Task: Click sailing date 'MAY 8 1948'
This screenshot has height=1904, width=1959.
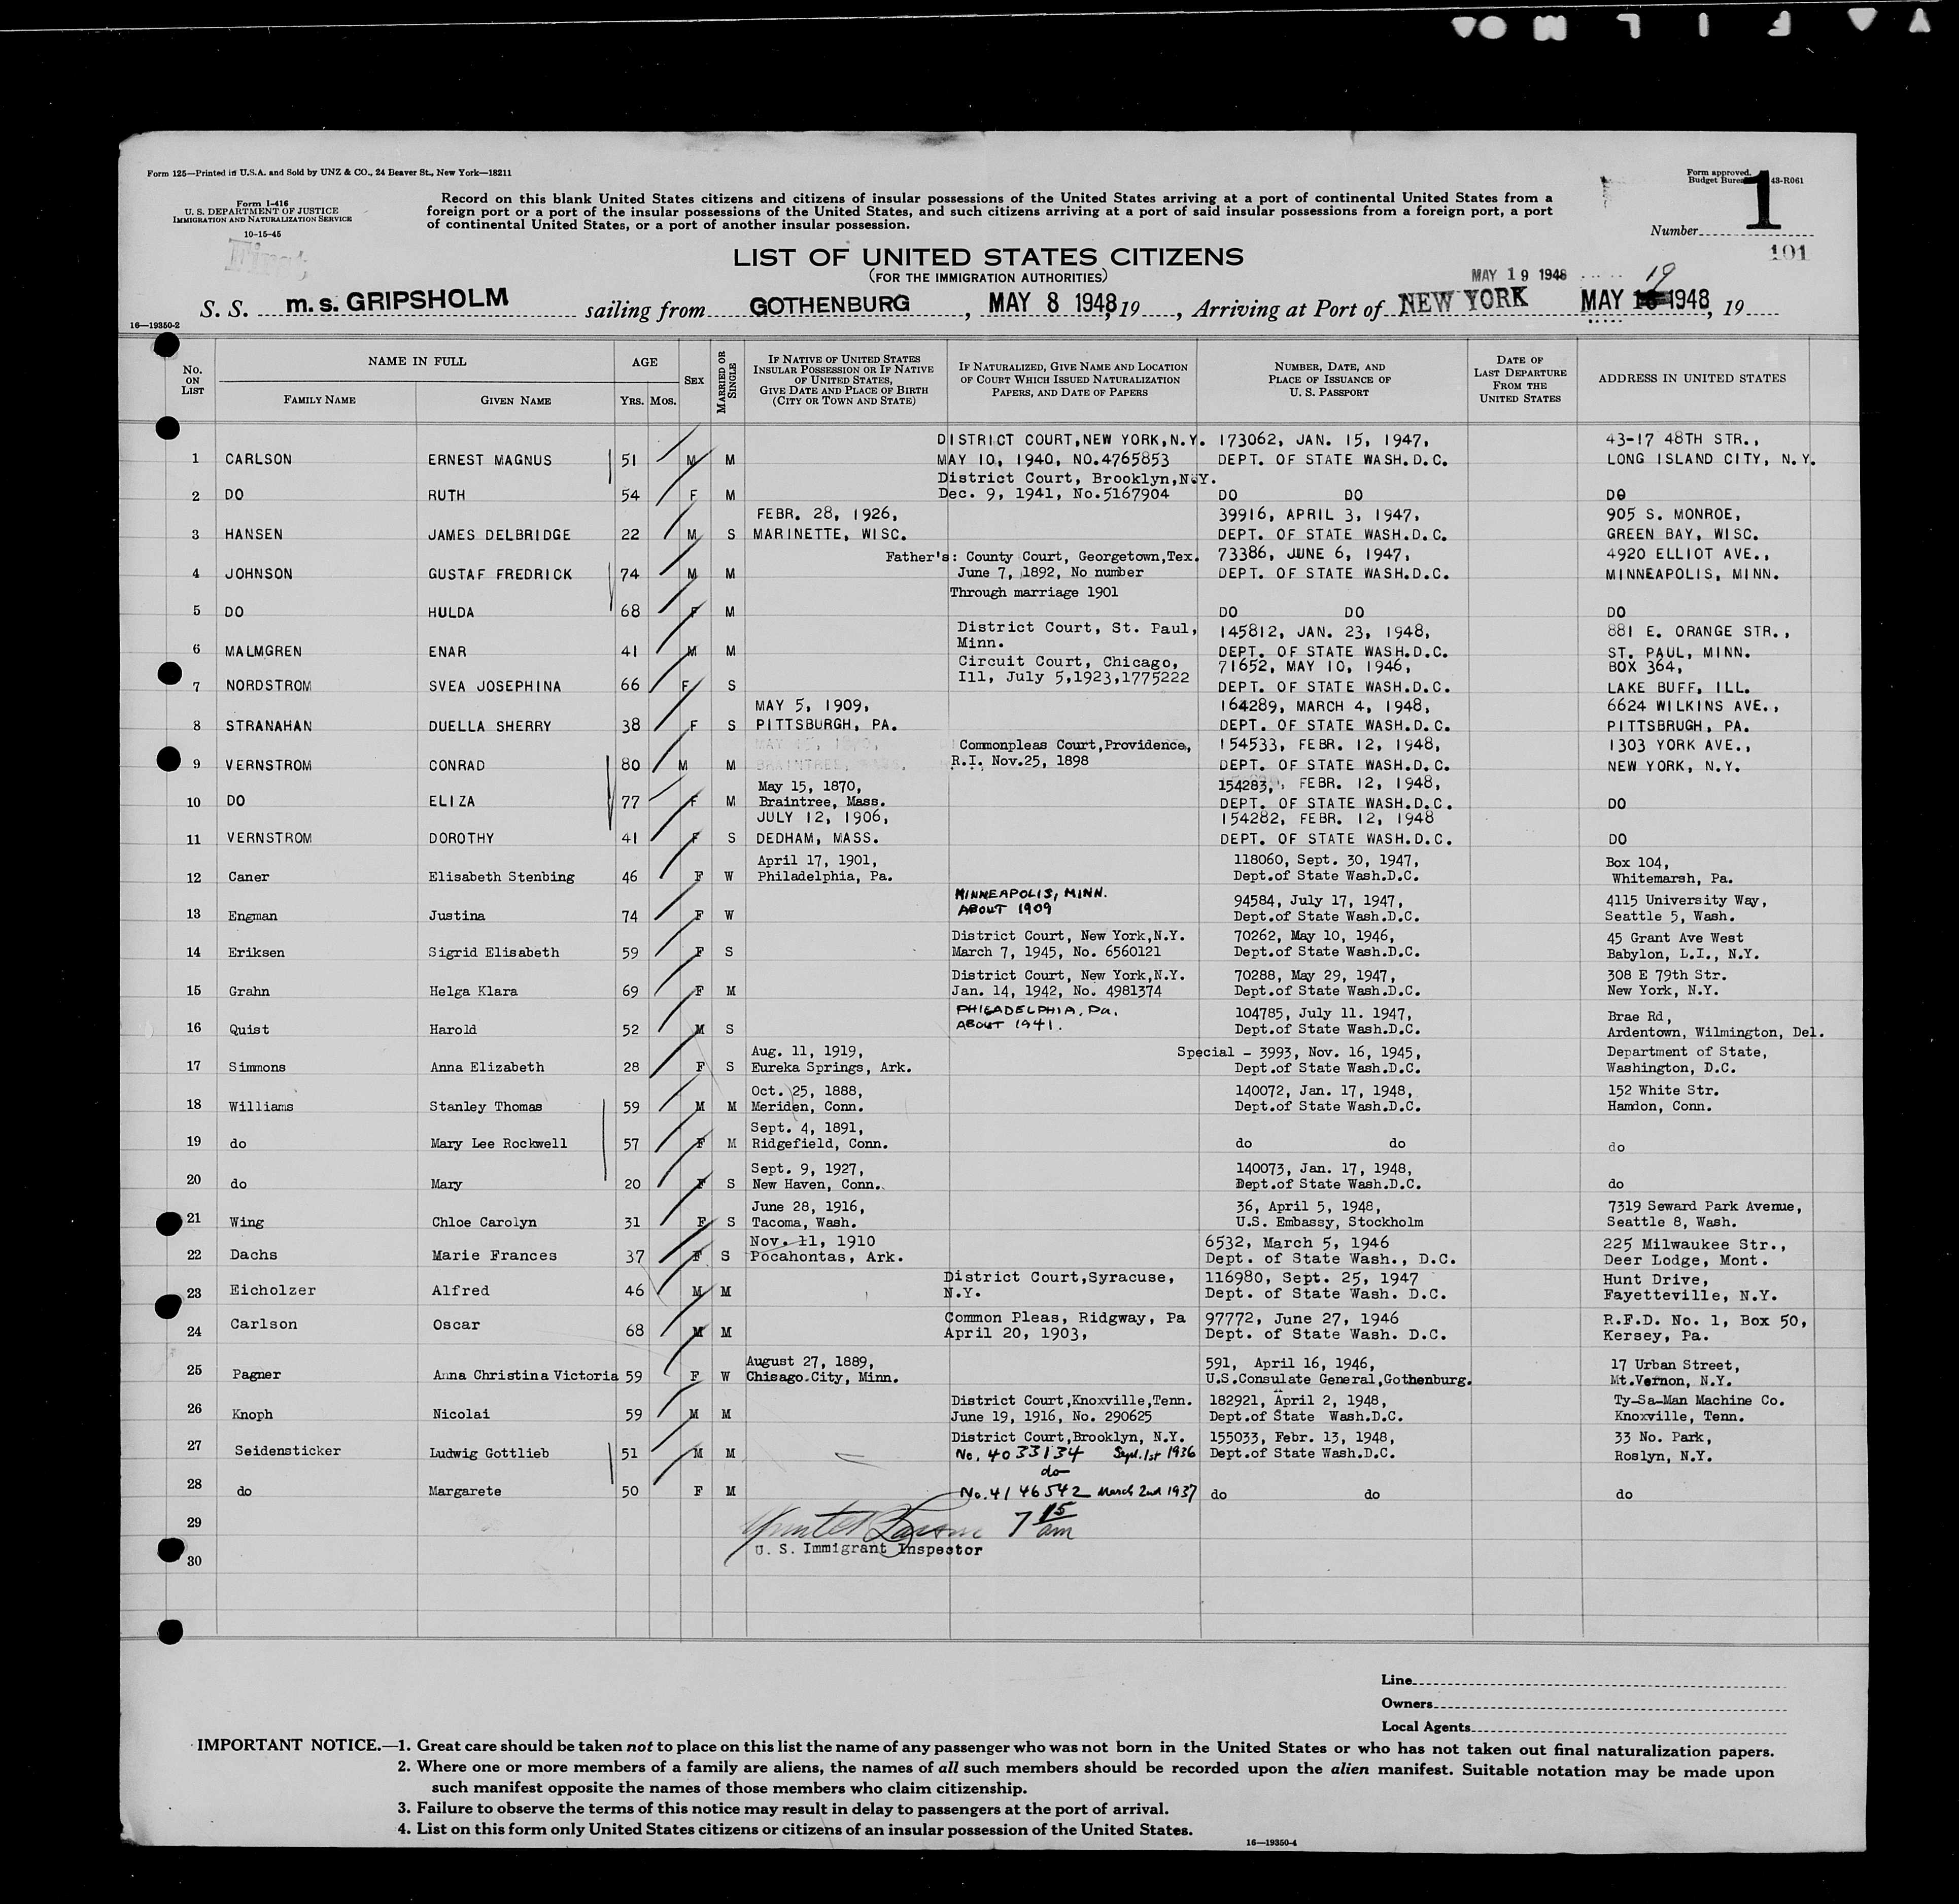Action: tap(1052, 303)
